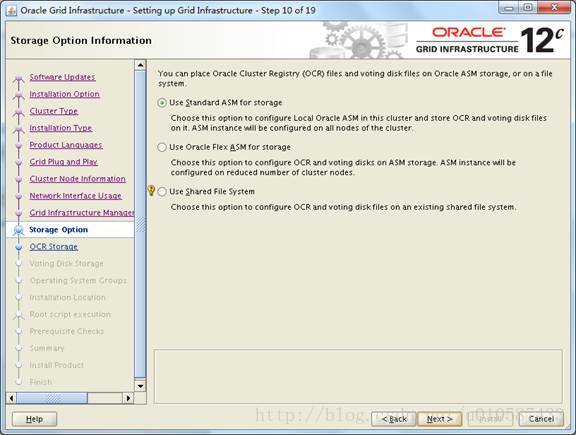576x435 pixels.
Task: Open the Product Languages step
Action: (x=66, y=145)
